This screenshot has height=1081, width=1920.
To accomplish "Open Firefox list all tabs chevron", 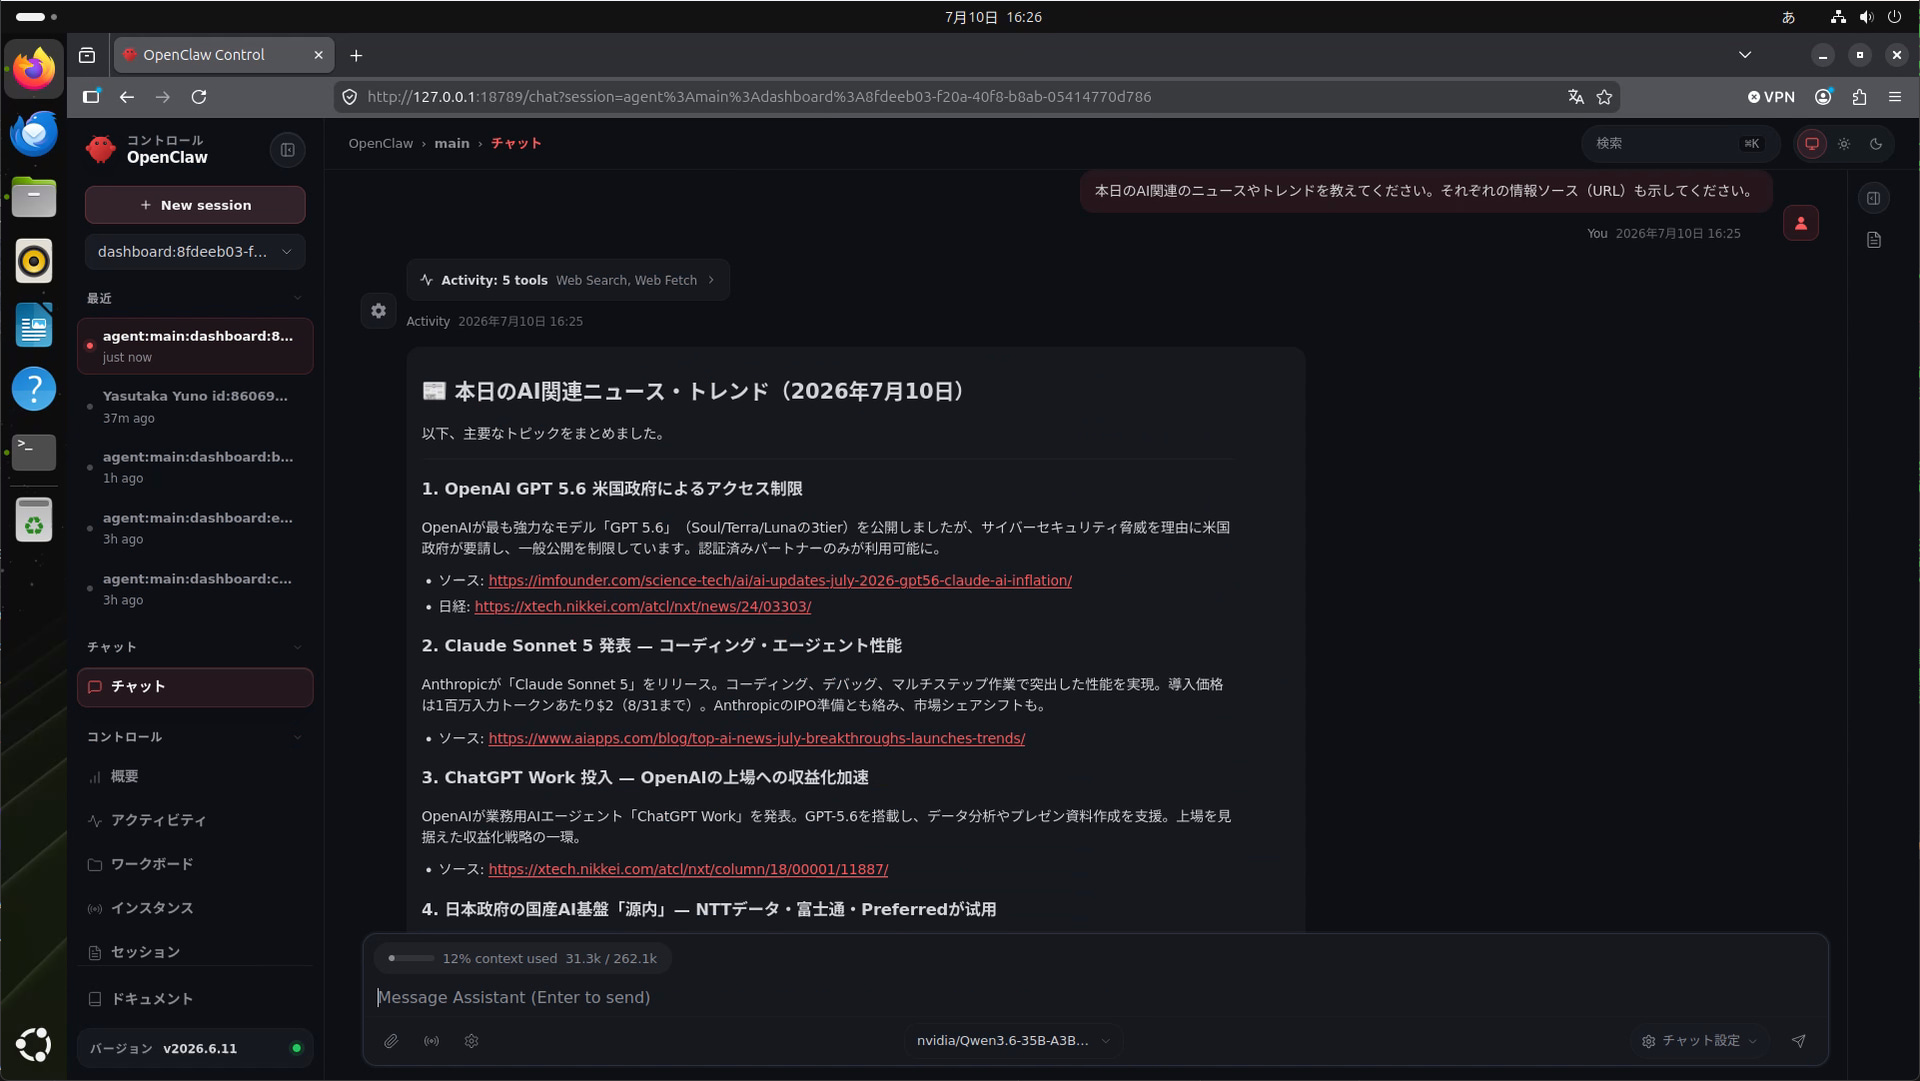I will click(1744, 55).
